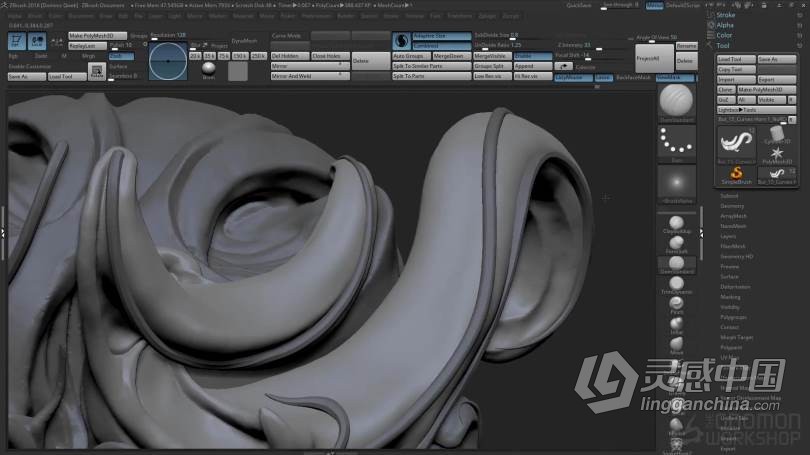The height and width of the screenshot is (455, 810).
Task: Select the ClayBuildup brush
Action: 676,223
